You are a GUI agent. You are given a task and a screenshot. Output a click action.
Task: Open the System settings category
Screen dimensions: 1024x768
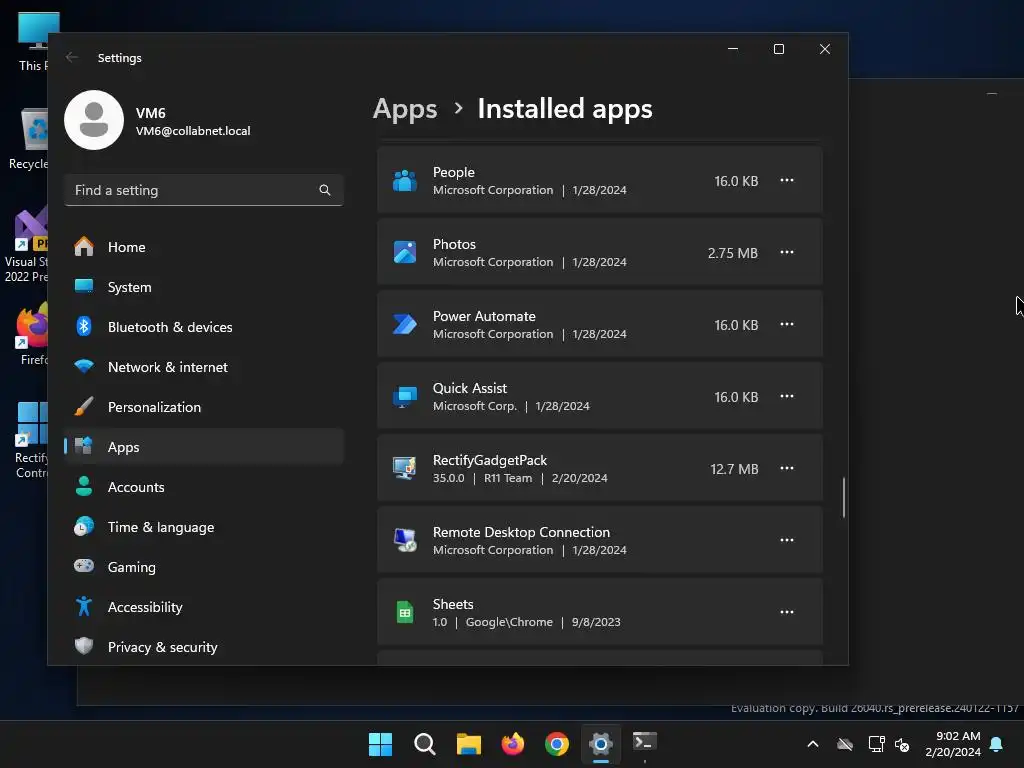click(204, 287)
